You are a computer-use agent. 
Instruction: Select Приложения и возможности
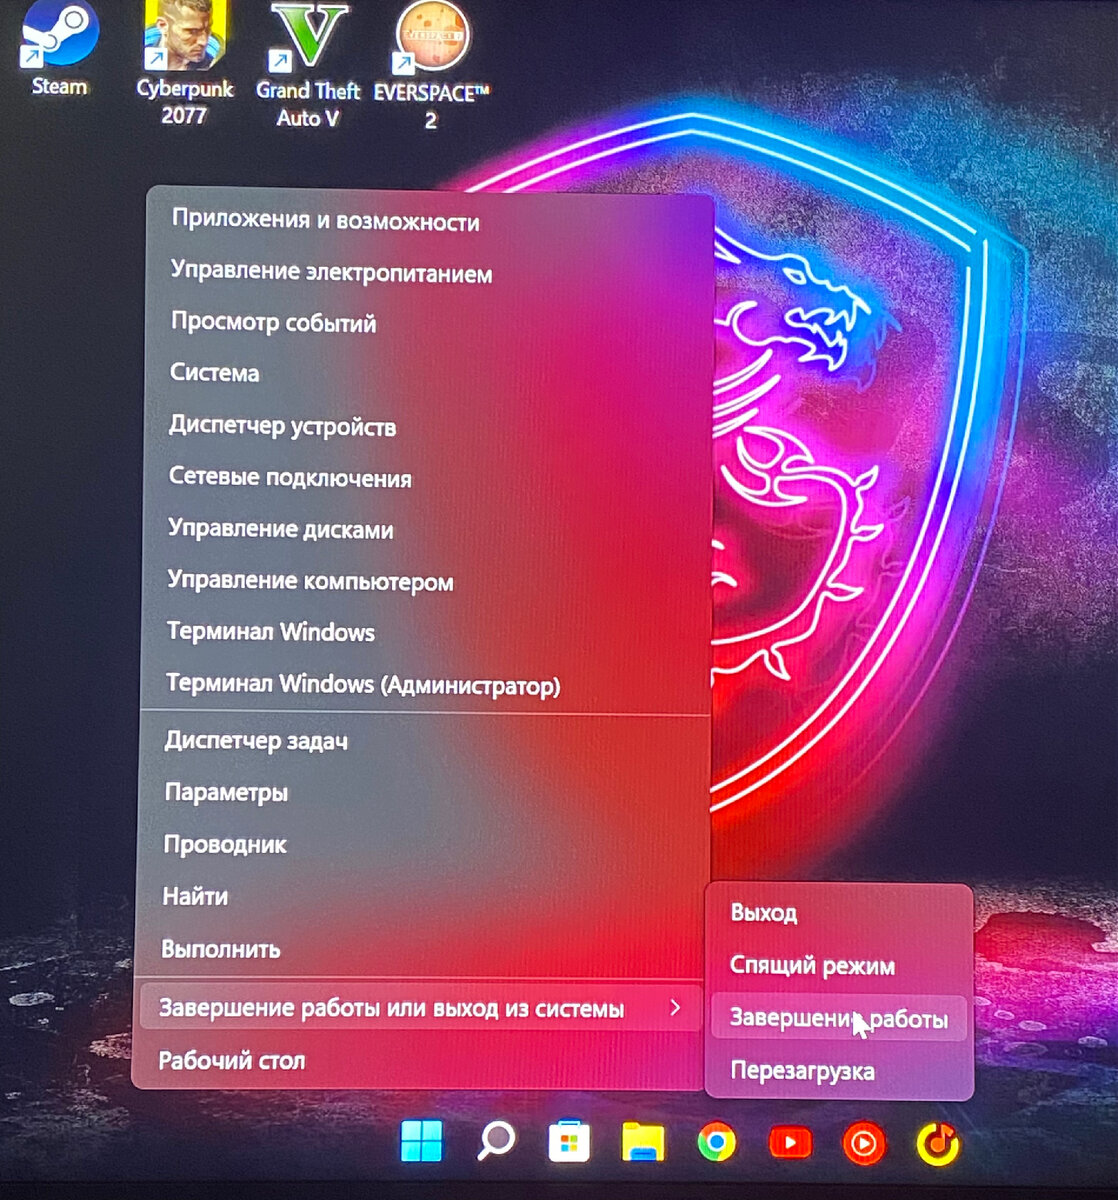[428, 221]
